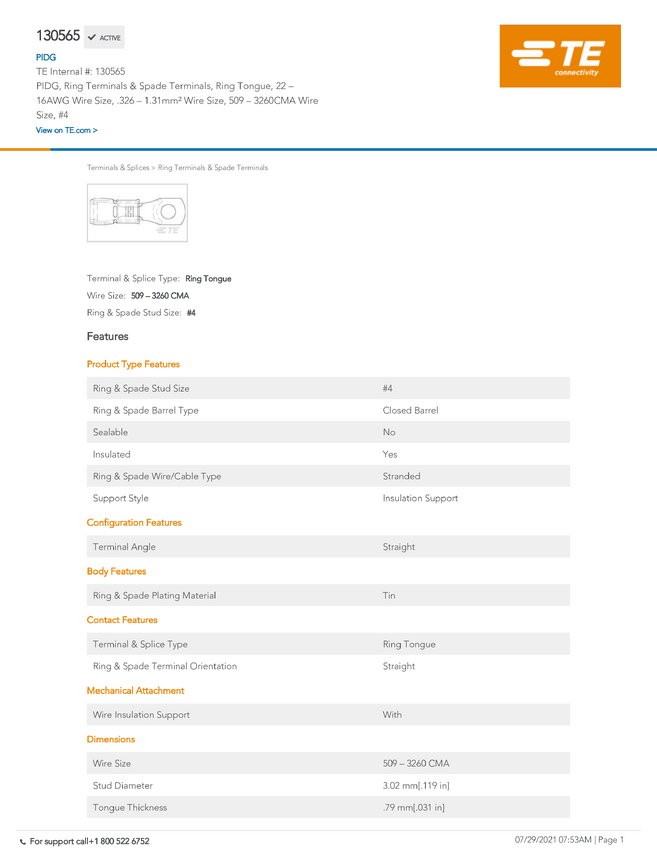Follow the View on TE.com link
The height and width of the screenshot is (850, 657).
[x=67, y=130]
